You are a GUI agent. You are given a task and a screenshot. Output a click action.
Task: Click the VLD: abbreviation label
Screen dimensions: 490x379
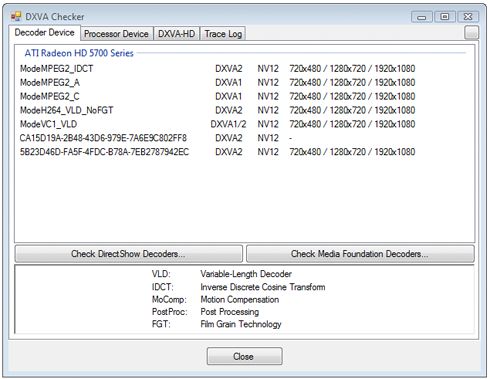point(161,274)
